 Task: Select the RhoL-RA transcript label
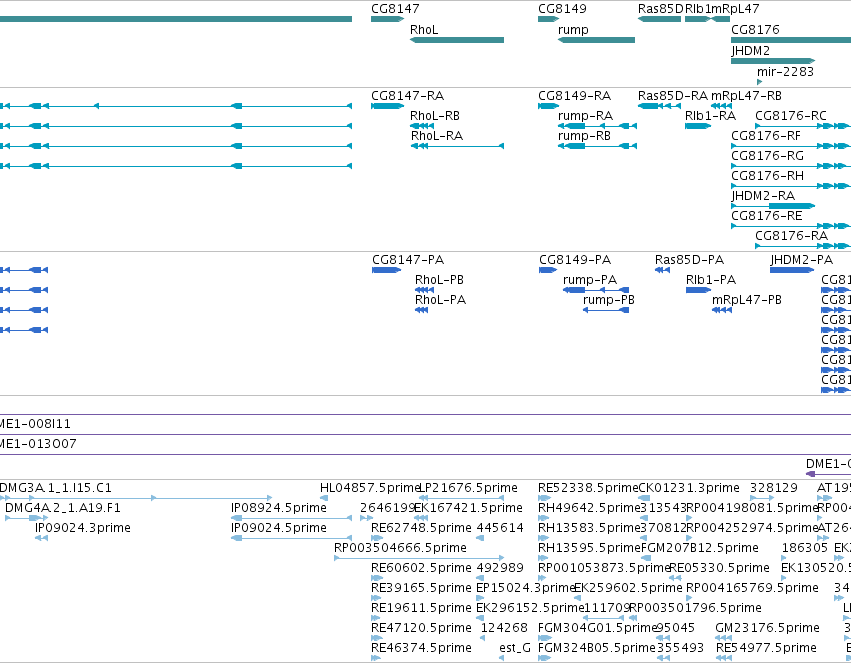click(437, 136)
